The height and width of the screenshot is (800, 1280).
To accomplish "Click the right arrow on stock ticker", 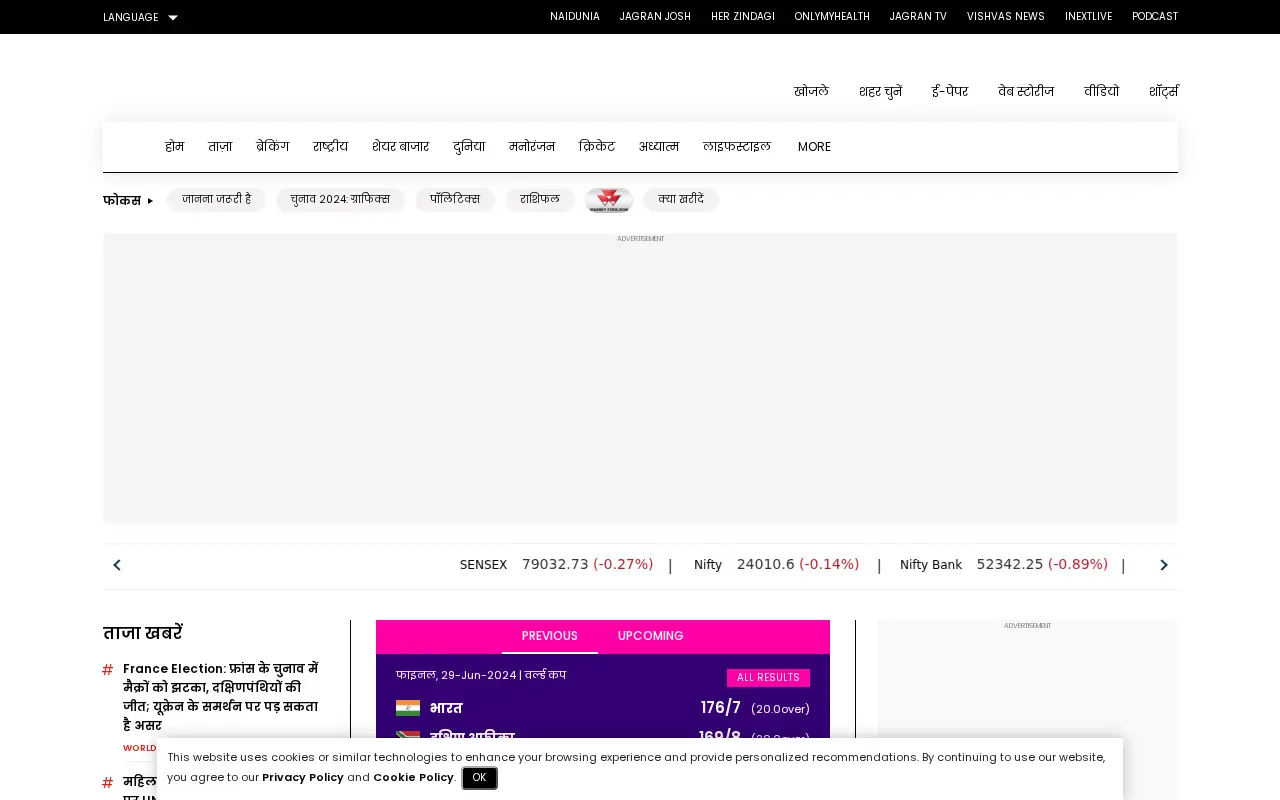I will [1163, 565].
